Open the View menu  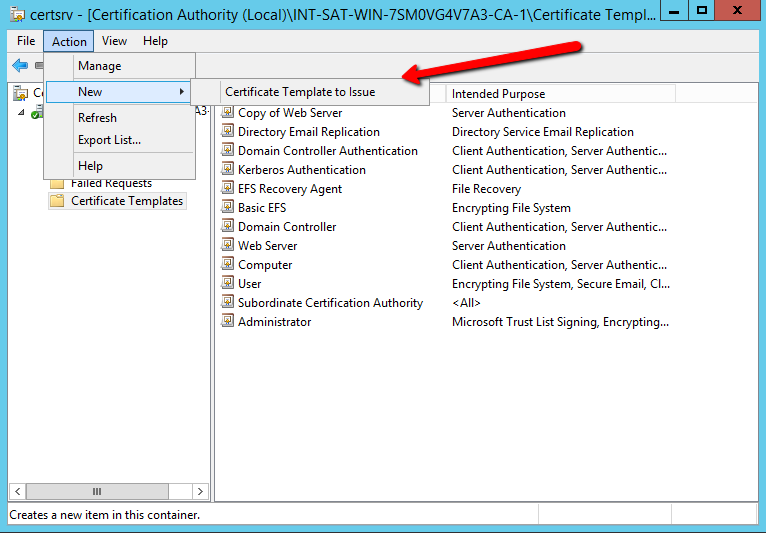(114, 41)
